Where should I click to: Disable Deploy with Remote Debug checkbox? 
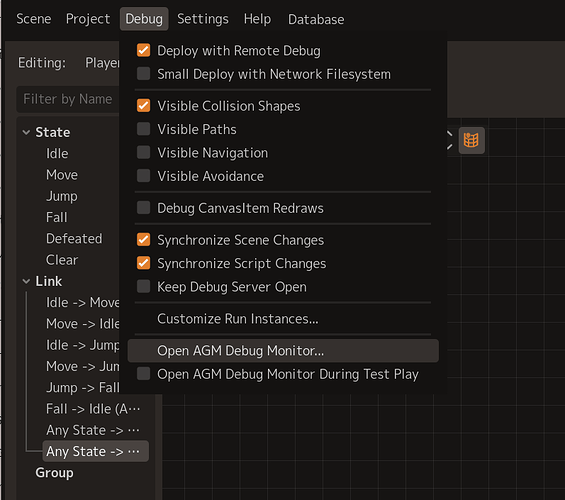tap(143, 50)
